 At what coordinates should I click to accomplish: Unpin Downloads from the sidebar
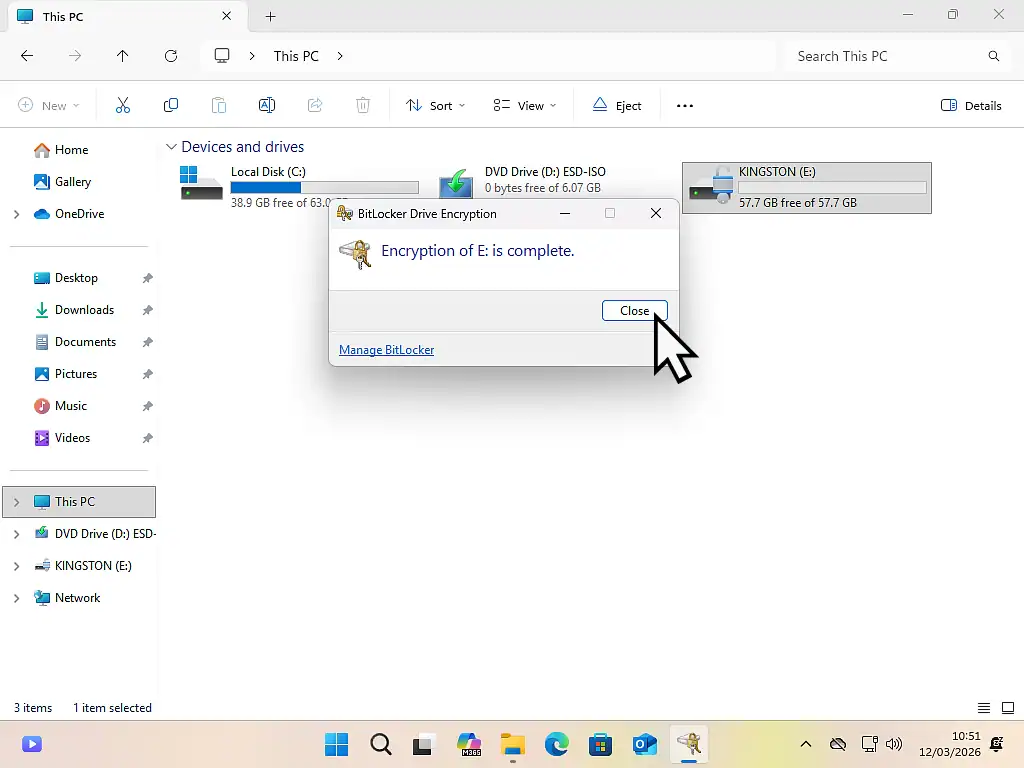pos(148,310)
